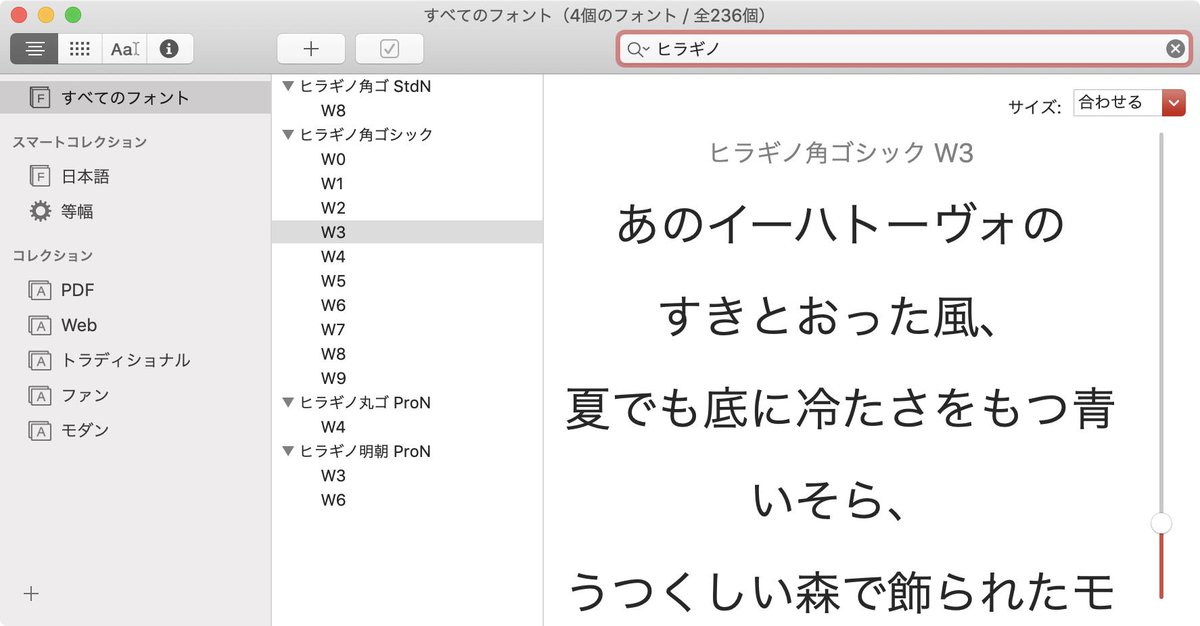Open the custom text view with Aa icon
Viewport: 1200px width, 626px height.
point(124,47)
